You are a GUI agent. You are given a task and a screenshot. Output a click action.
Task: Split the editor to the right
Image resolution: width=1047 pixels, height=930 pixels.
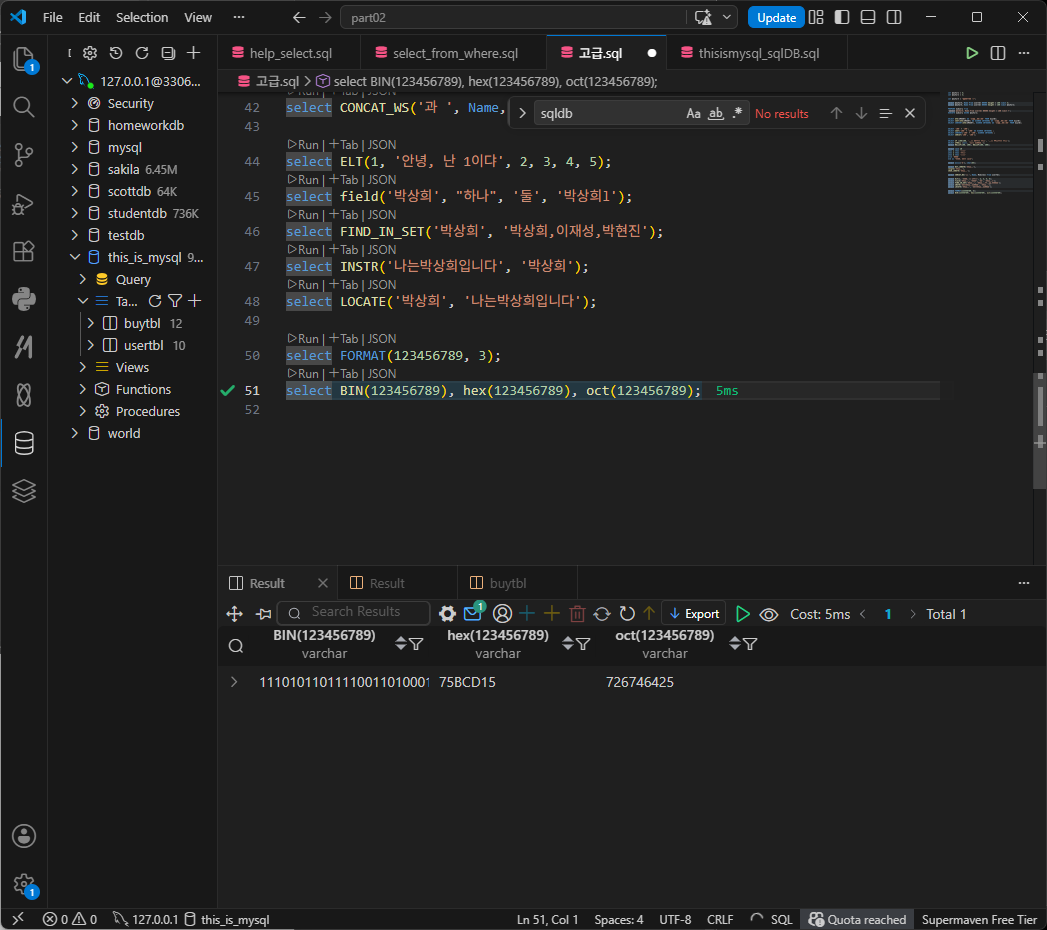tap(998, 53)
